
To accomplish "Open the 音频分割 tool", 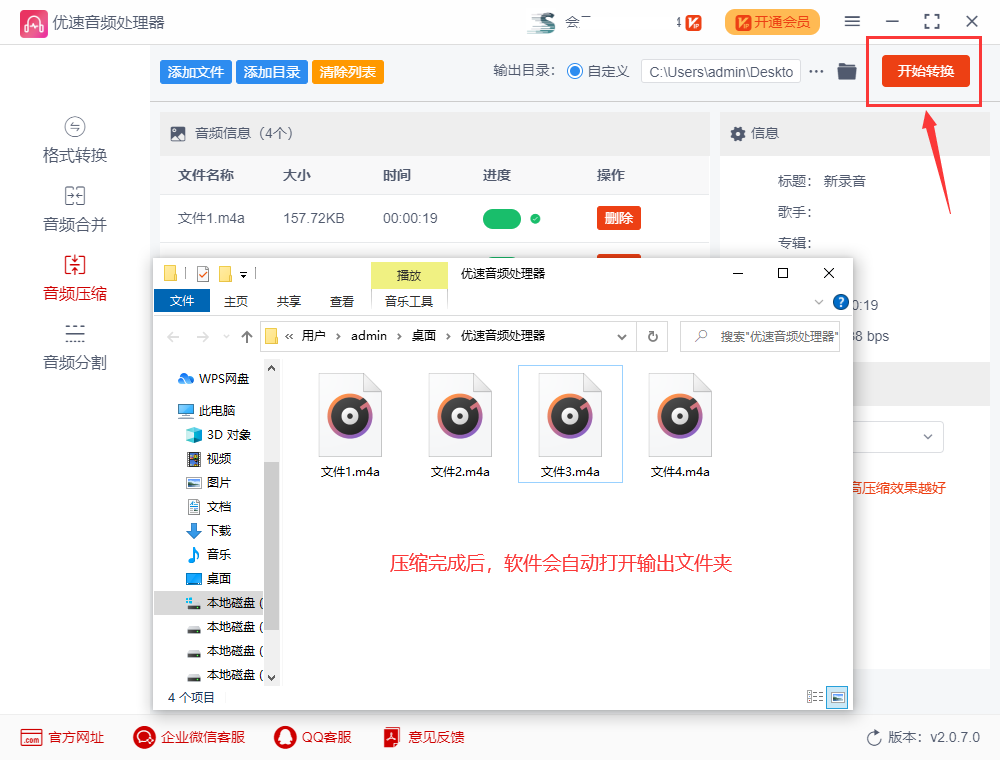I will click(74, 344).
